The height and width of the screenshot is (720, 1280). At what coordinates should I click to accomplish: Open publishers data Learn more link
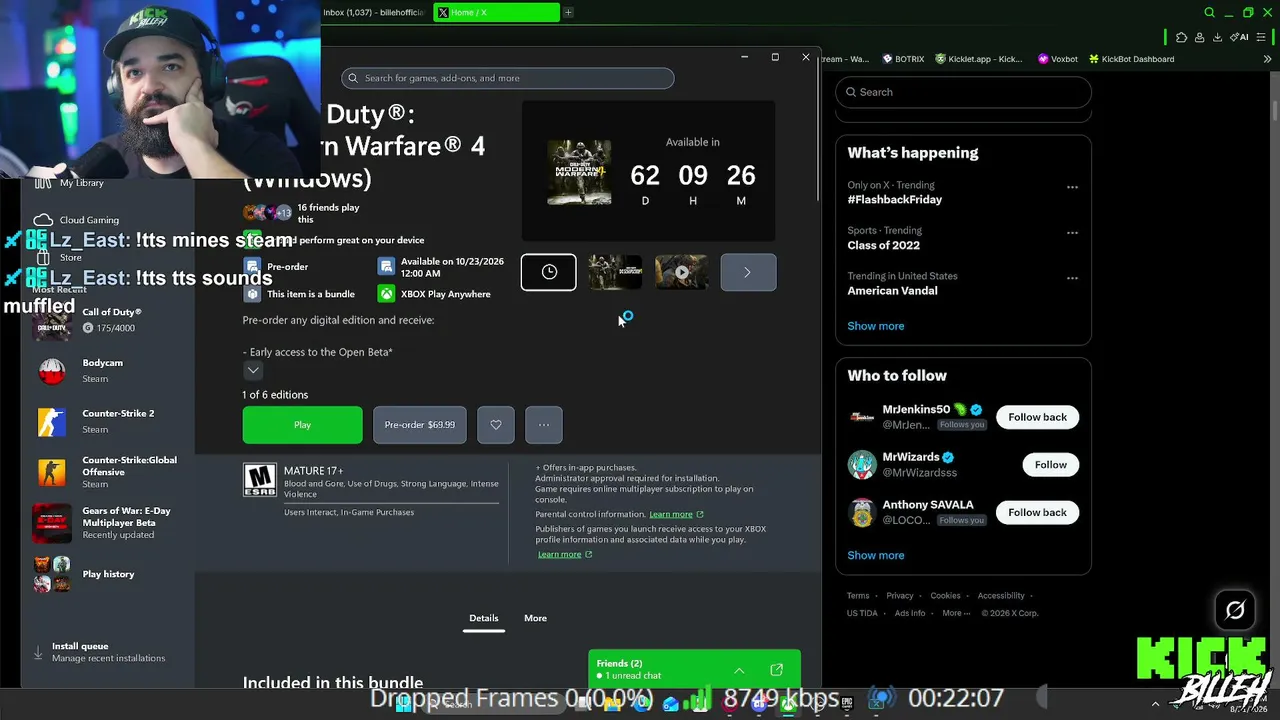tap(565, 554)
